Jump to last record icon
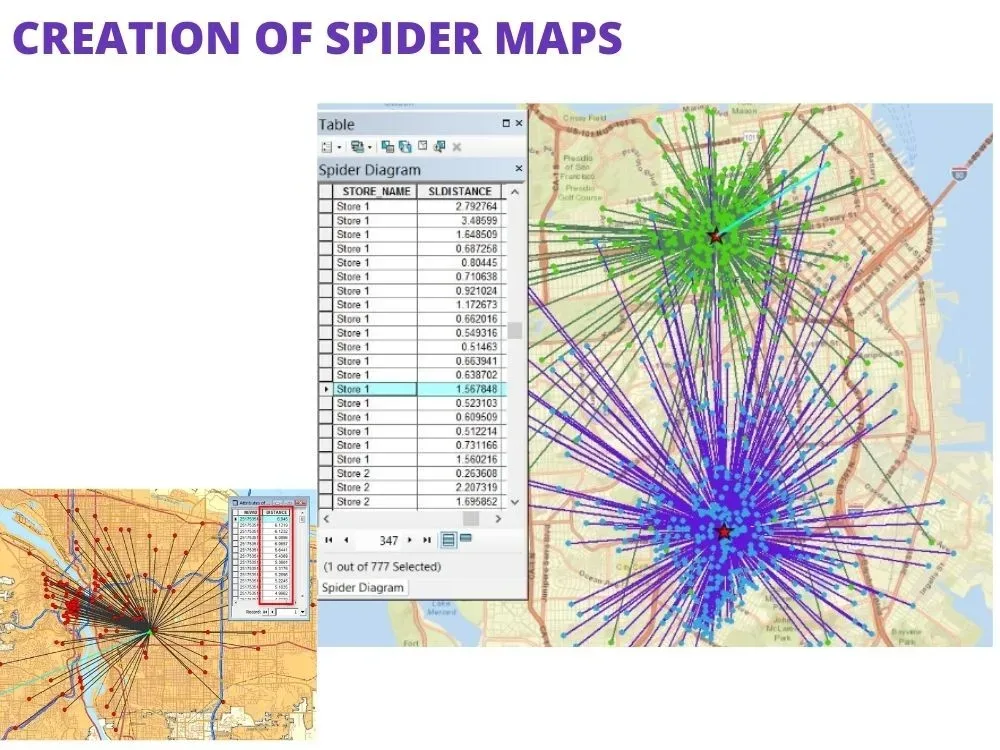This screenshot has width=1000, height=750. pyautogui.click(x=427, y=540)
